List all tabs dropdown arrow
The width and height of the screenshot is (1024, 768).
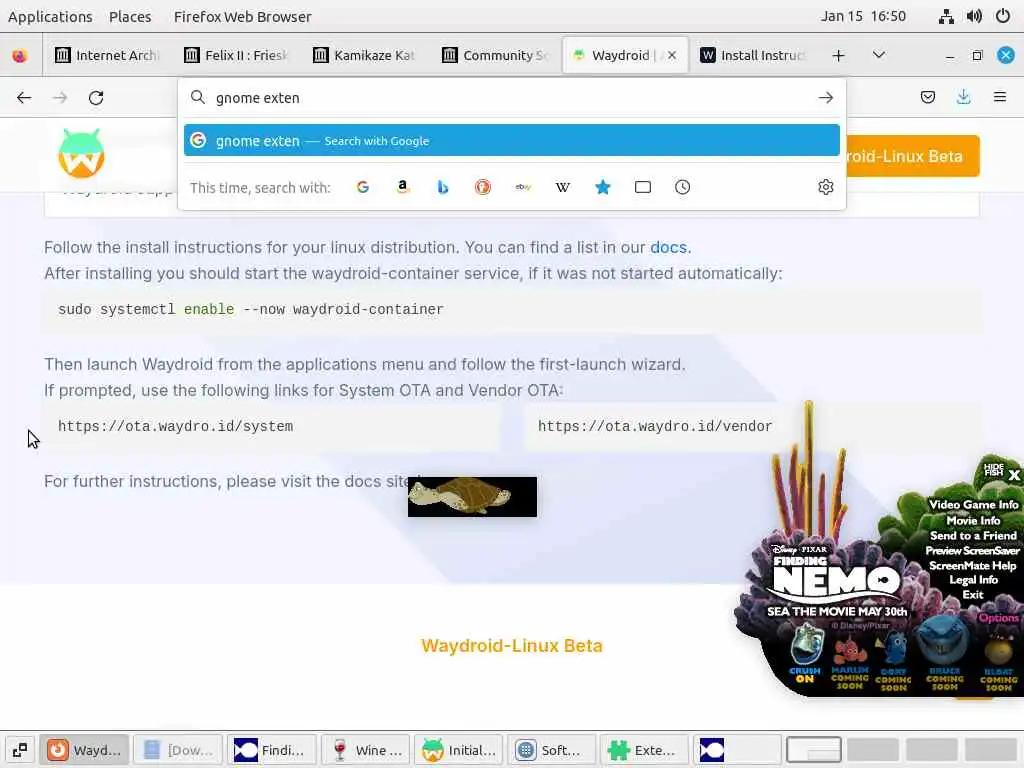click(x=879, y=55)
